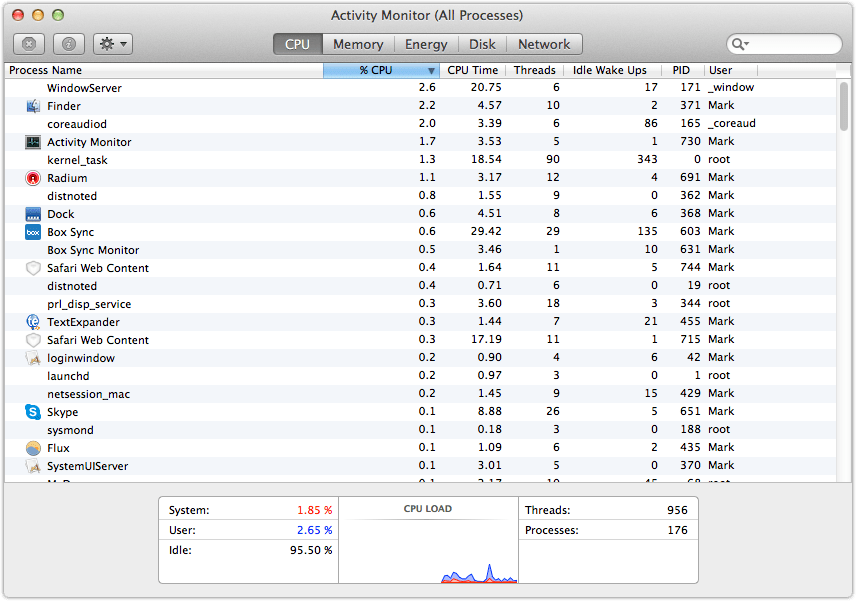Click inside the search field

coord(784,44)
